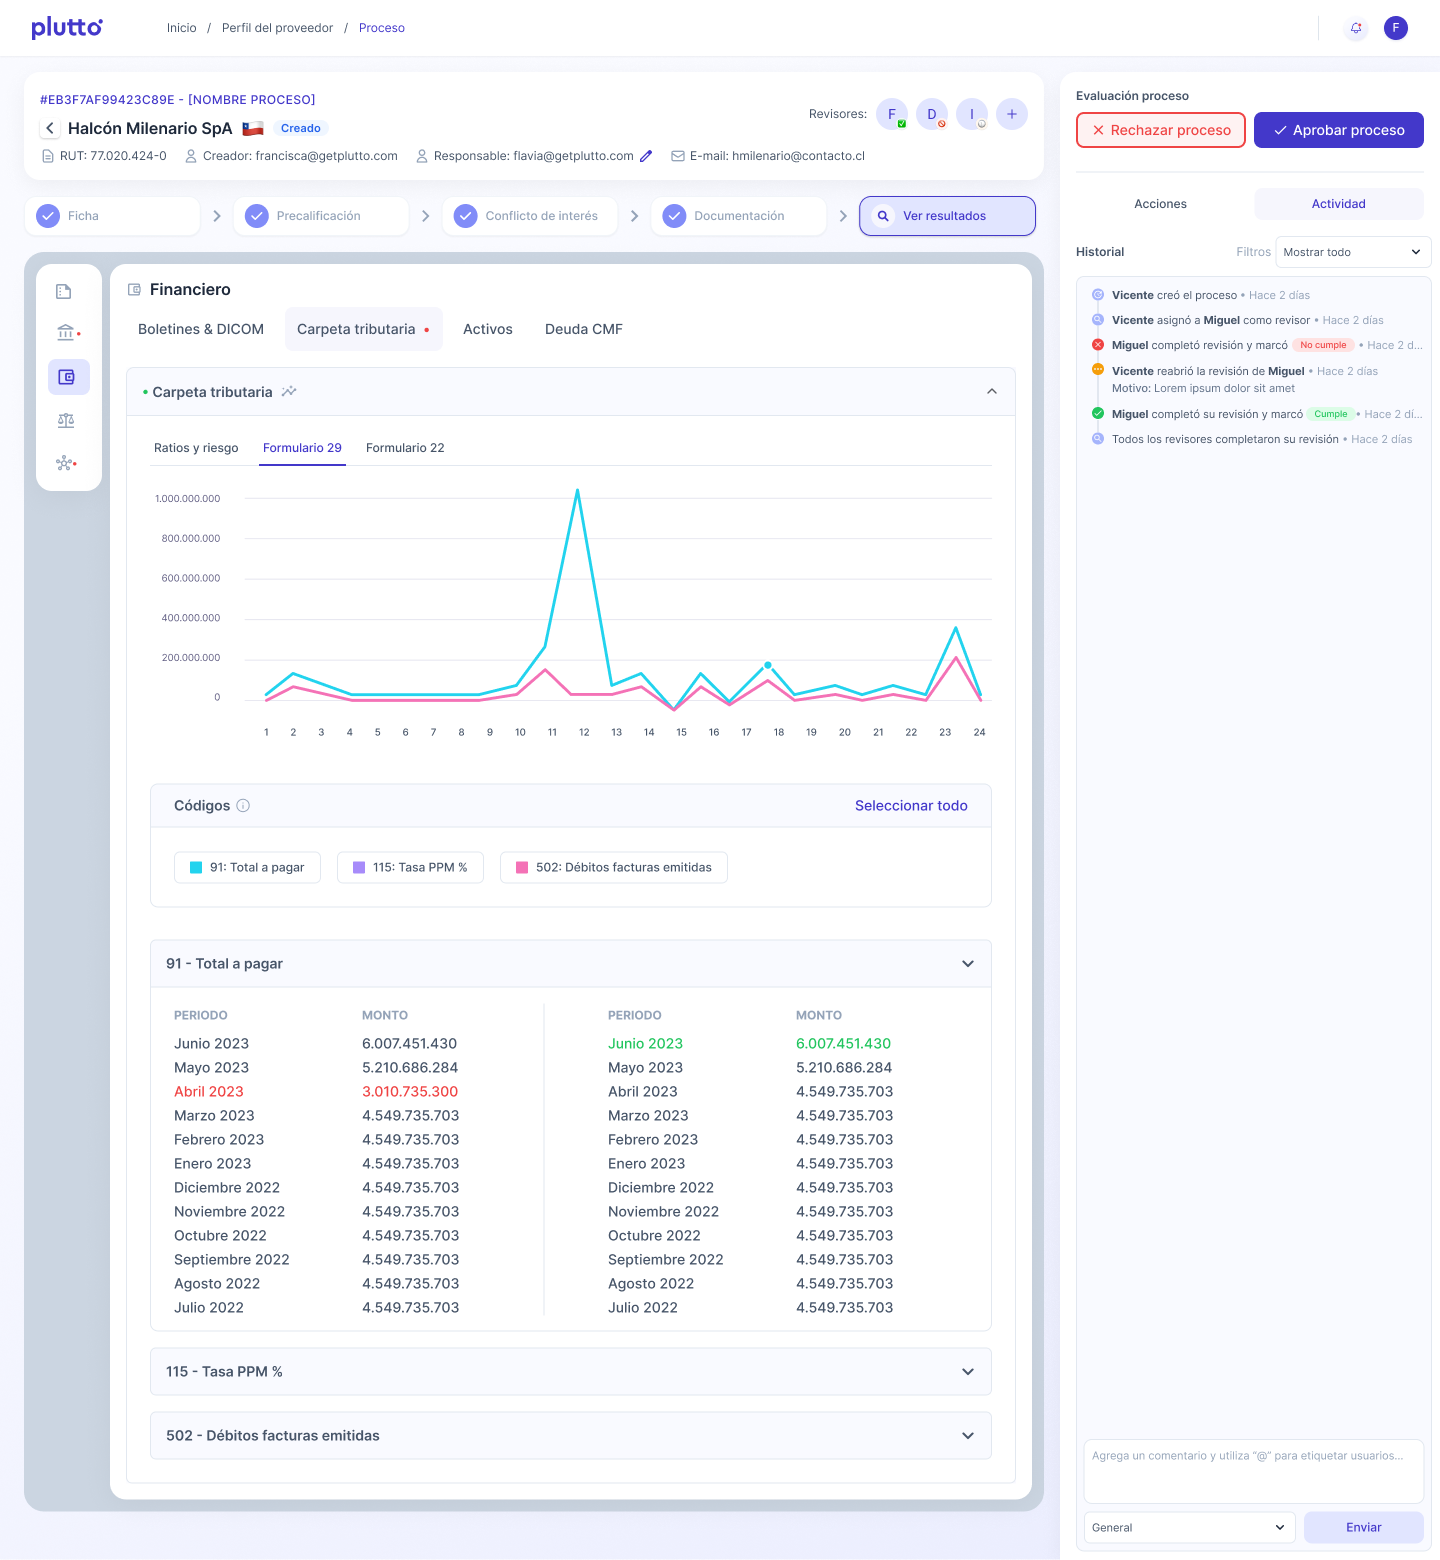Toggle the 115: Tasa PPM % code
This screenshot has width=1440, height=1560.
coord(410,868)
